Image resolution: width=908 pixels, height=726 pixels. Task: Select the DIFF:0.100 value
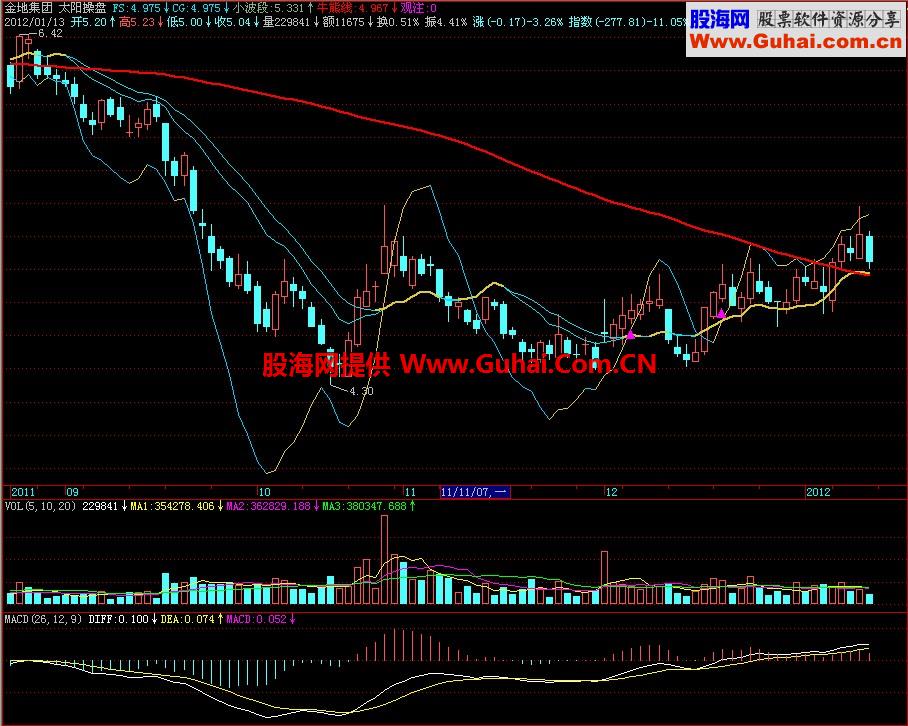pos(118,619)
